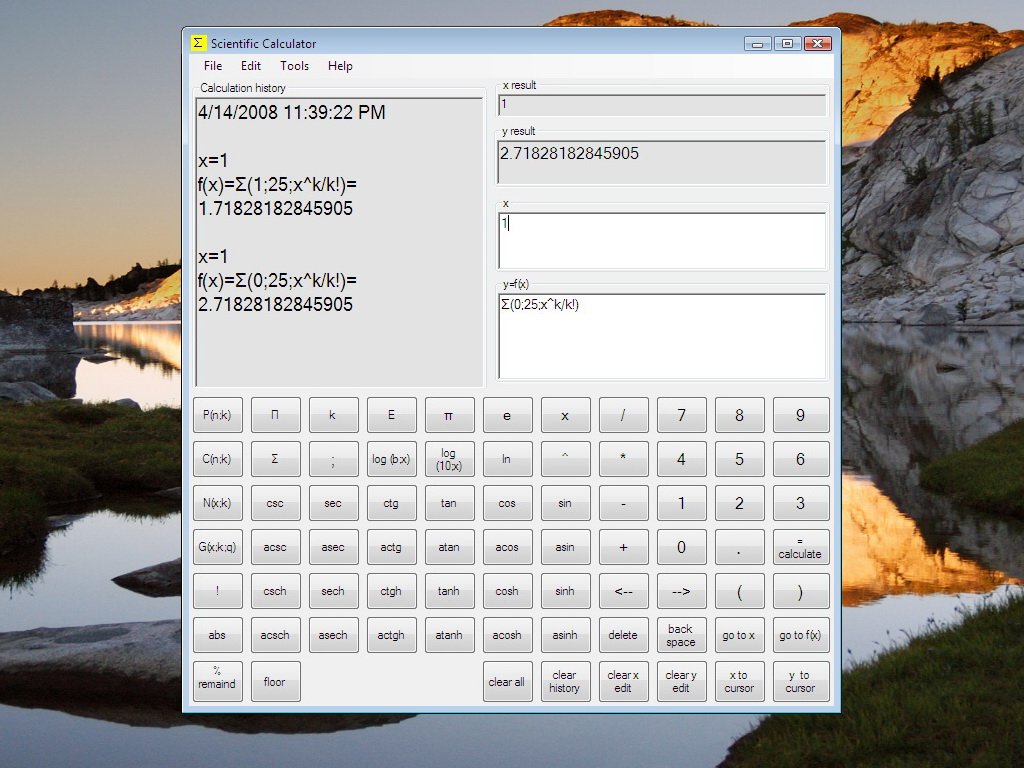Click the ctg function button

click(x=391, y=503)
